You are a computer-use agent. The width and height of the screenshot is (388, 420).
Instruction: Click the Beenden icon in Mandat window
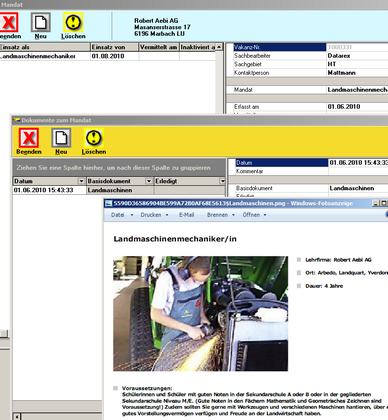click(x=8, y=22)
